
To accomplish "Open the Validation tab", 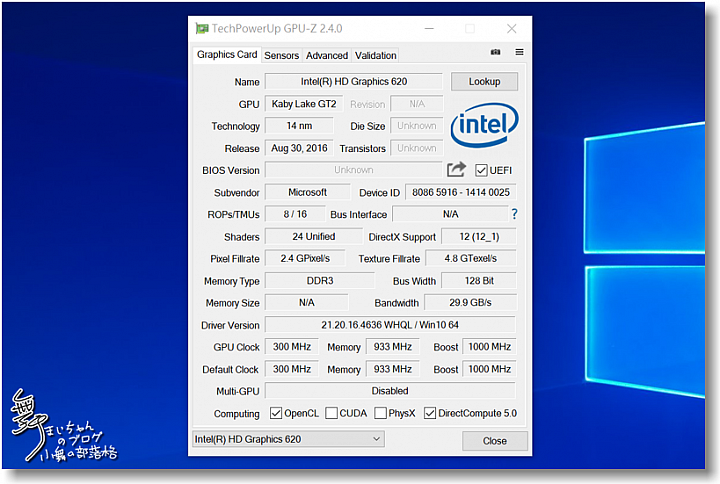I will tap(376, 56).
